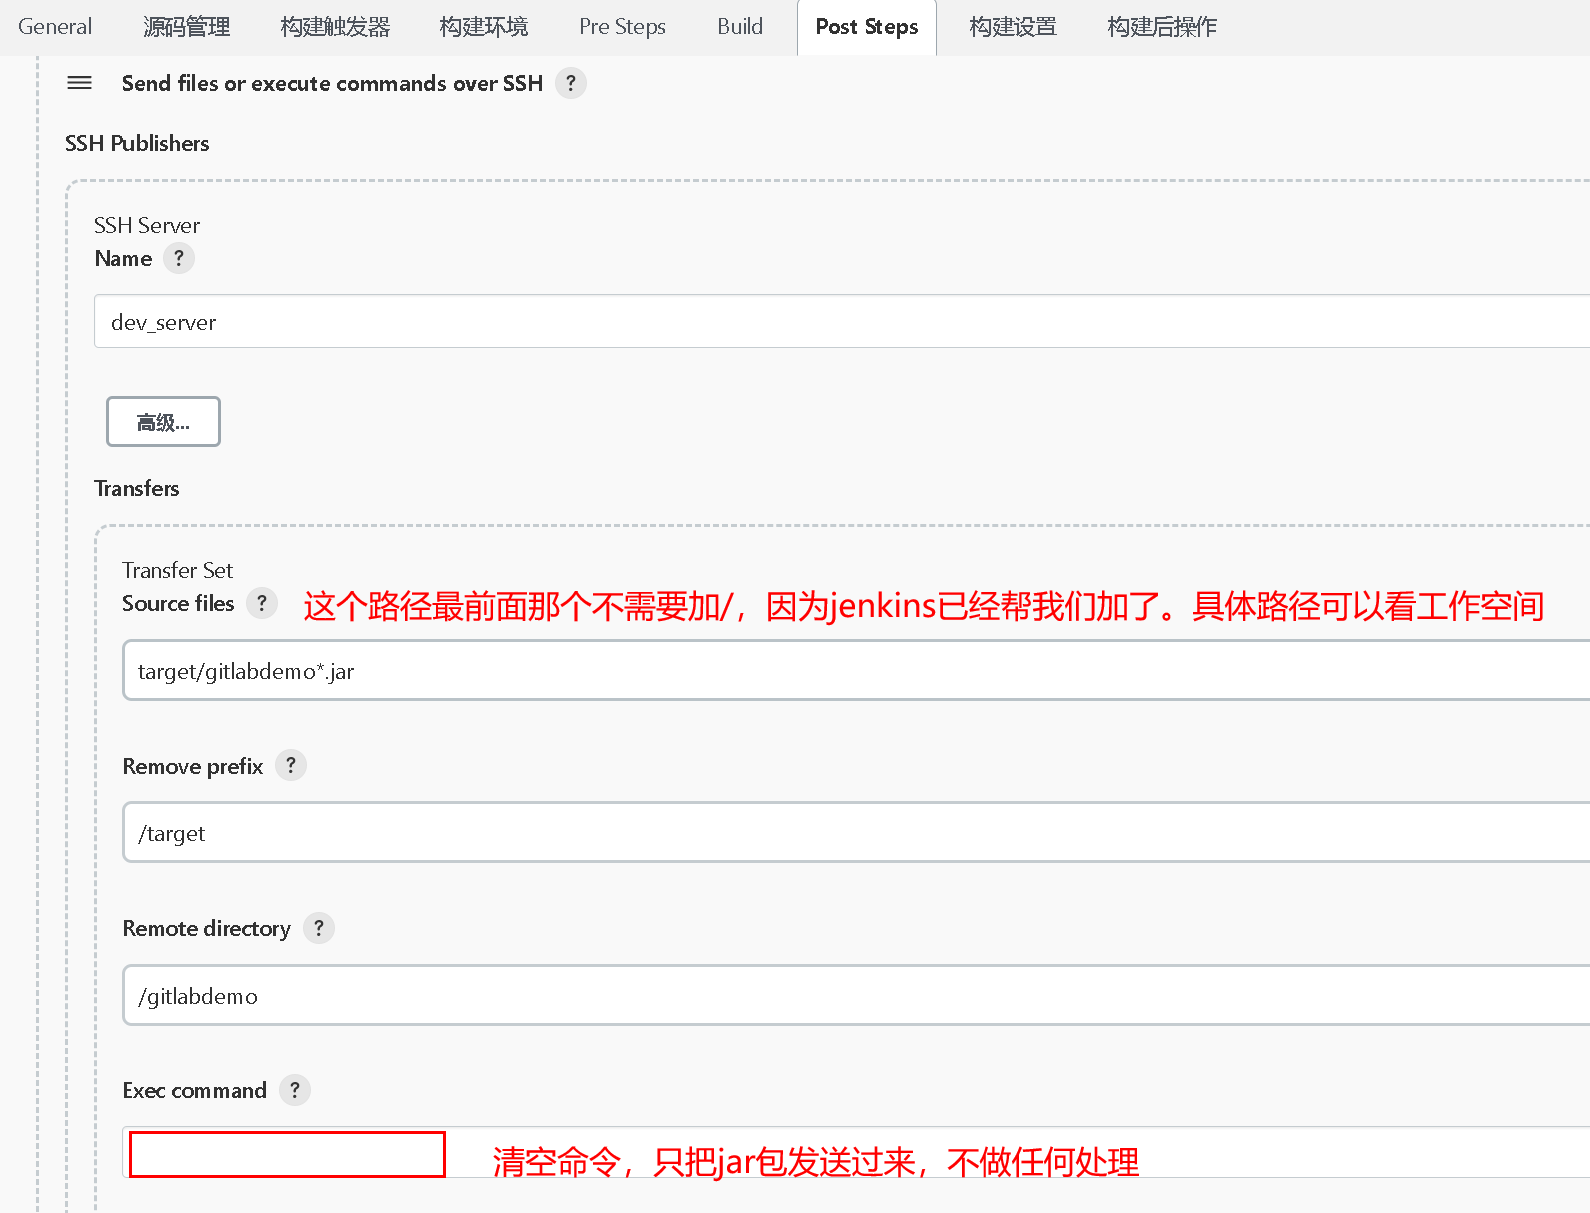This screenshot has width=1590, height=1213.
Task: Click the Remote directory field containing /gitlabdemo
Action: point(856,995)
